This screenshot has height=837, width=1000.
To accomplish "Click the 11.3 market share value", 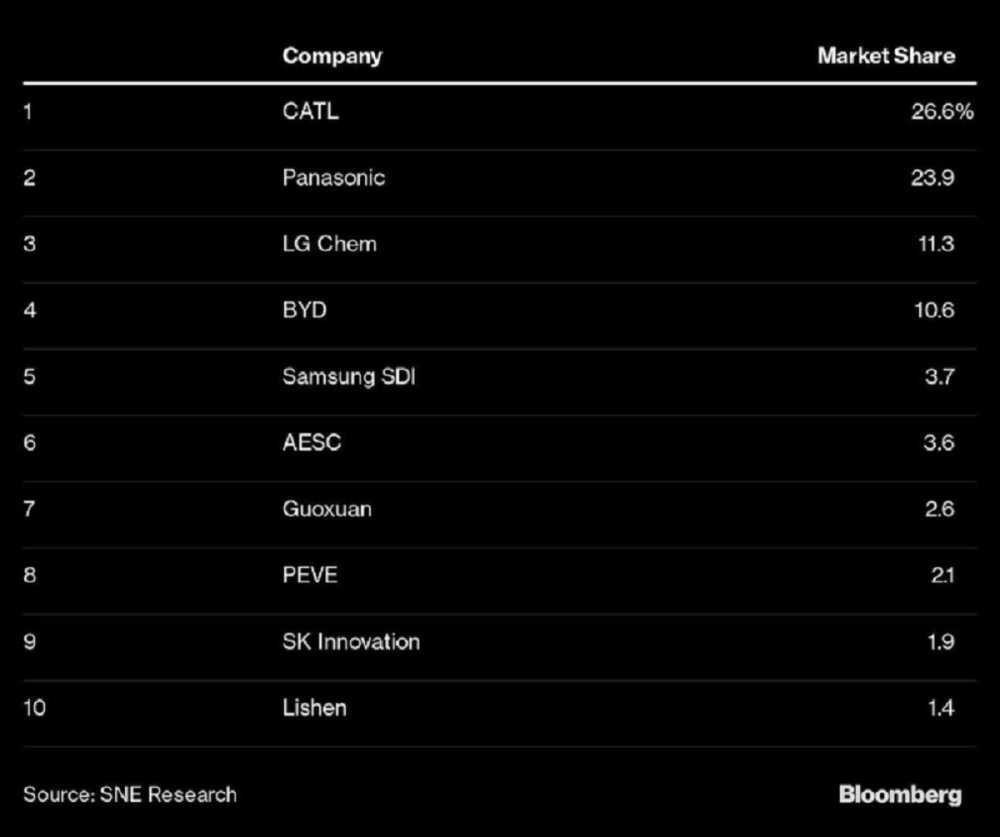I will coord(934,244).
